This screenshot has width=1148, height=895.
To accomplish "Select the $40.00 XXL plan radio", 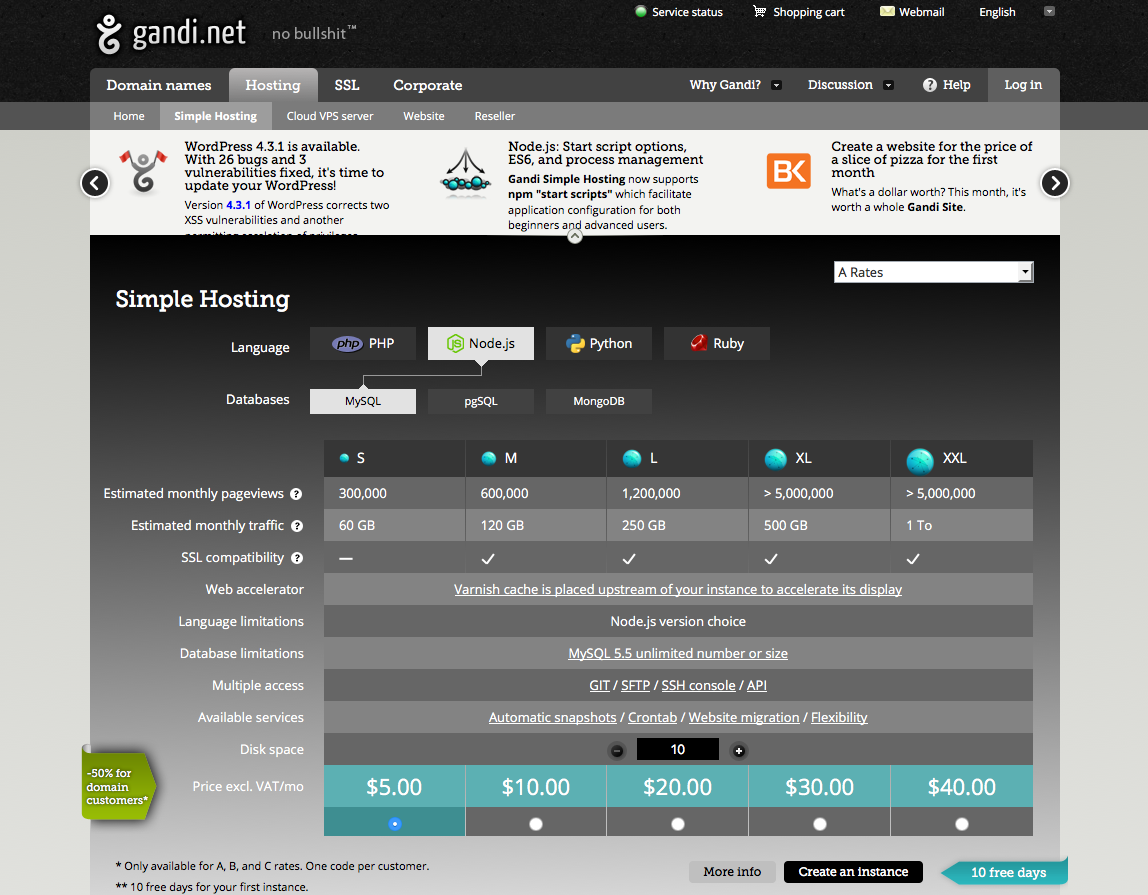I will click(x=962, y=824).
